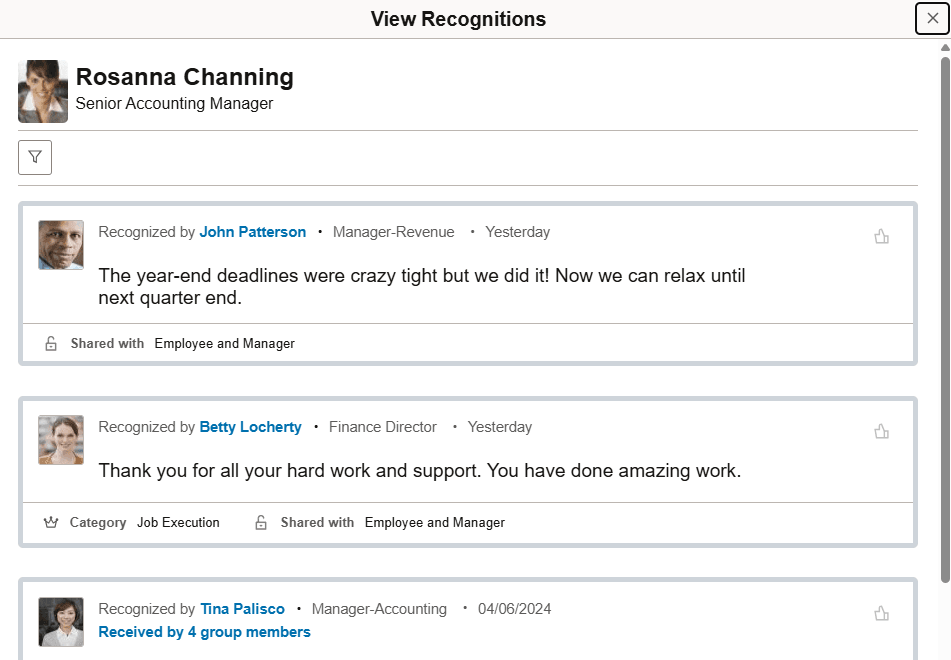Click the lock icon on John Patterson's recognition card
The height and width of the screenshot is (660, 951).
point(50,343)
